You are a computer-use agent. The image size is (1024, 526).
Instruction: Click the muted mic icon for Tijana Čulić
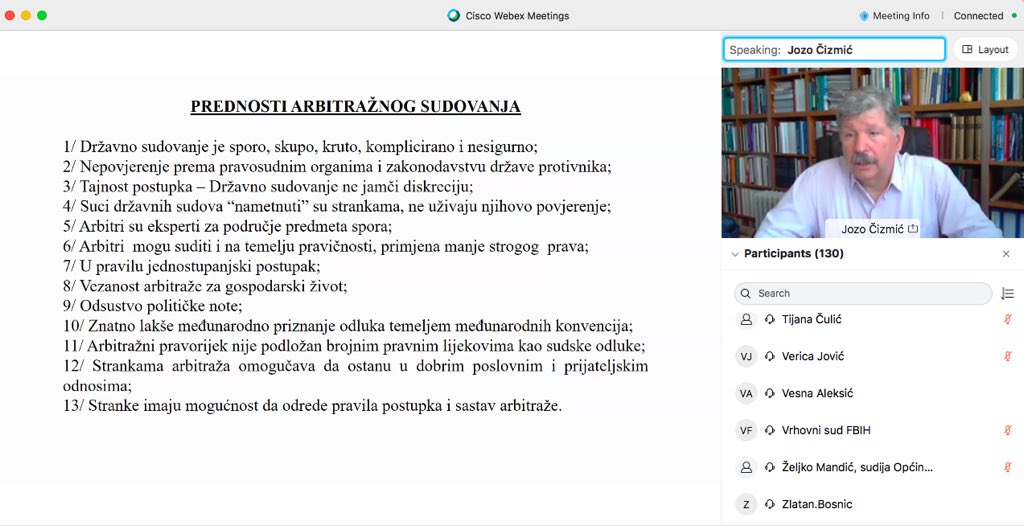point(1008,319)
